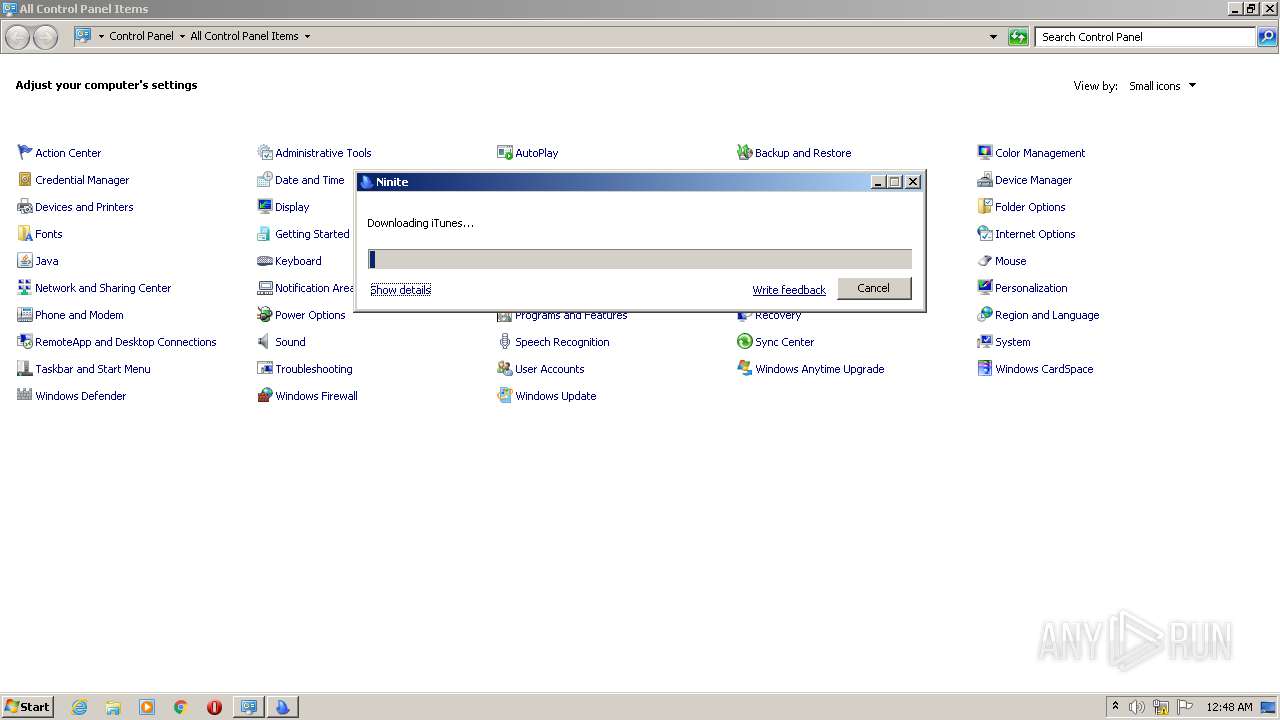This screenshot has height=720, width=1280.
Task: Open Google Chrome from taskbar
Action: click(x=180, y=707)
